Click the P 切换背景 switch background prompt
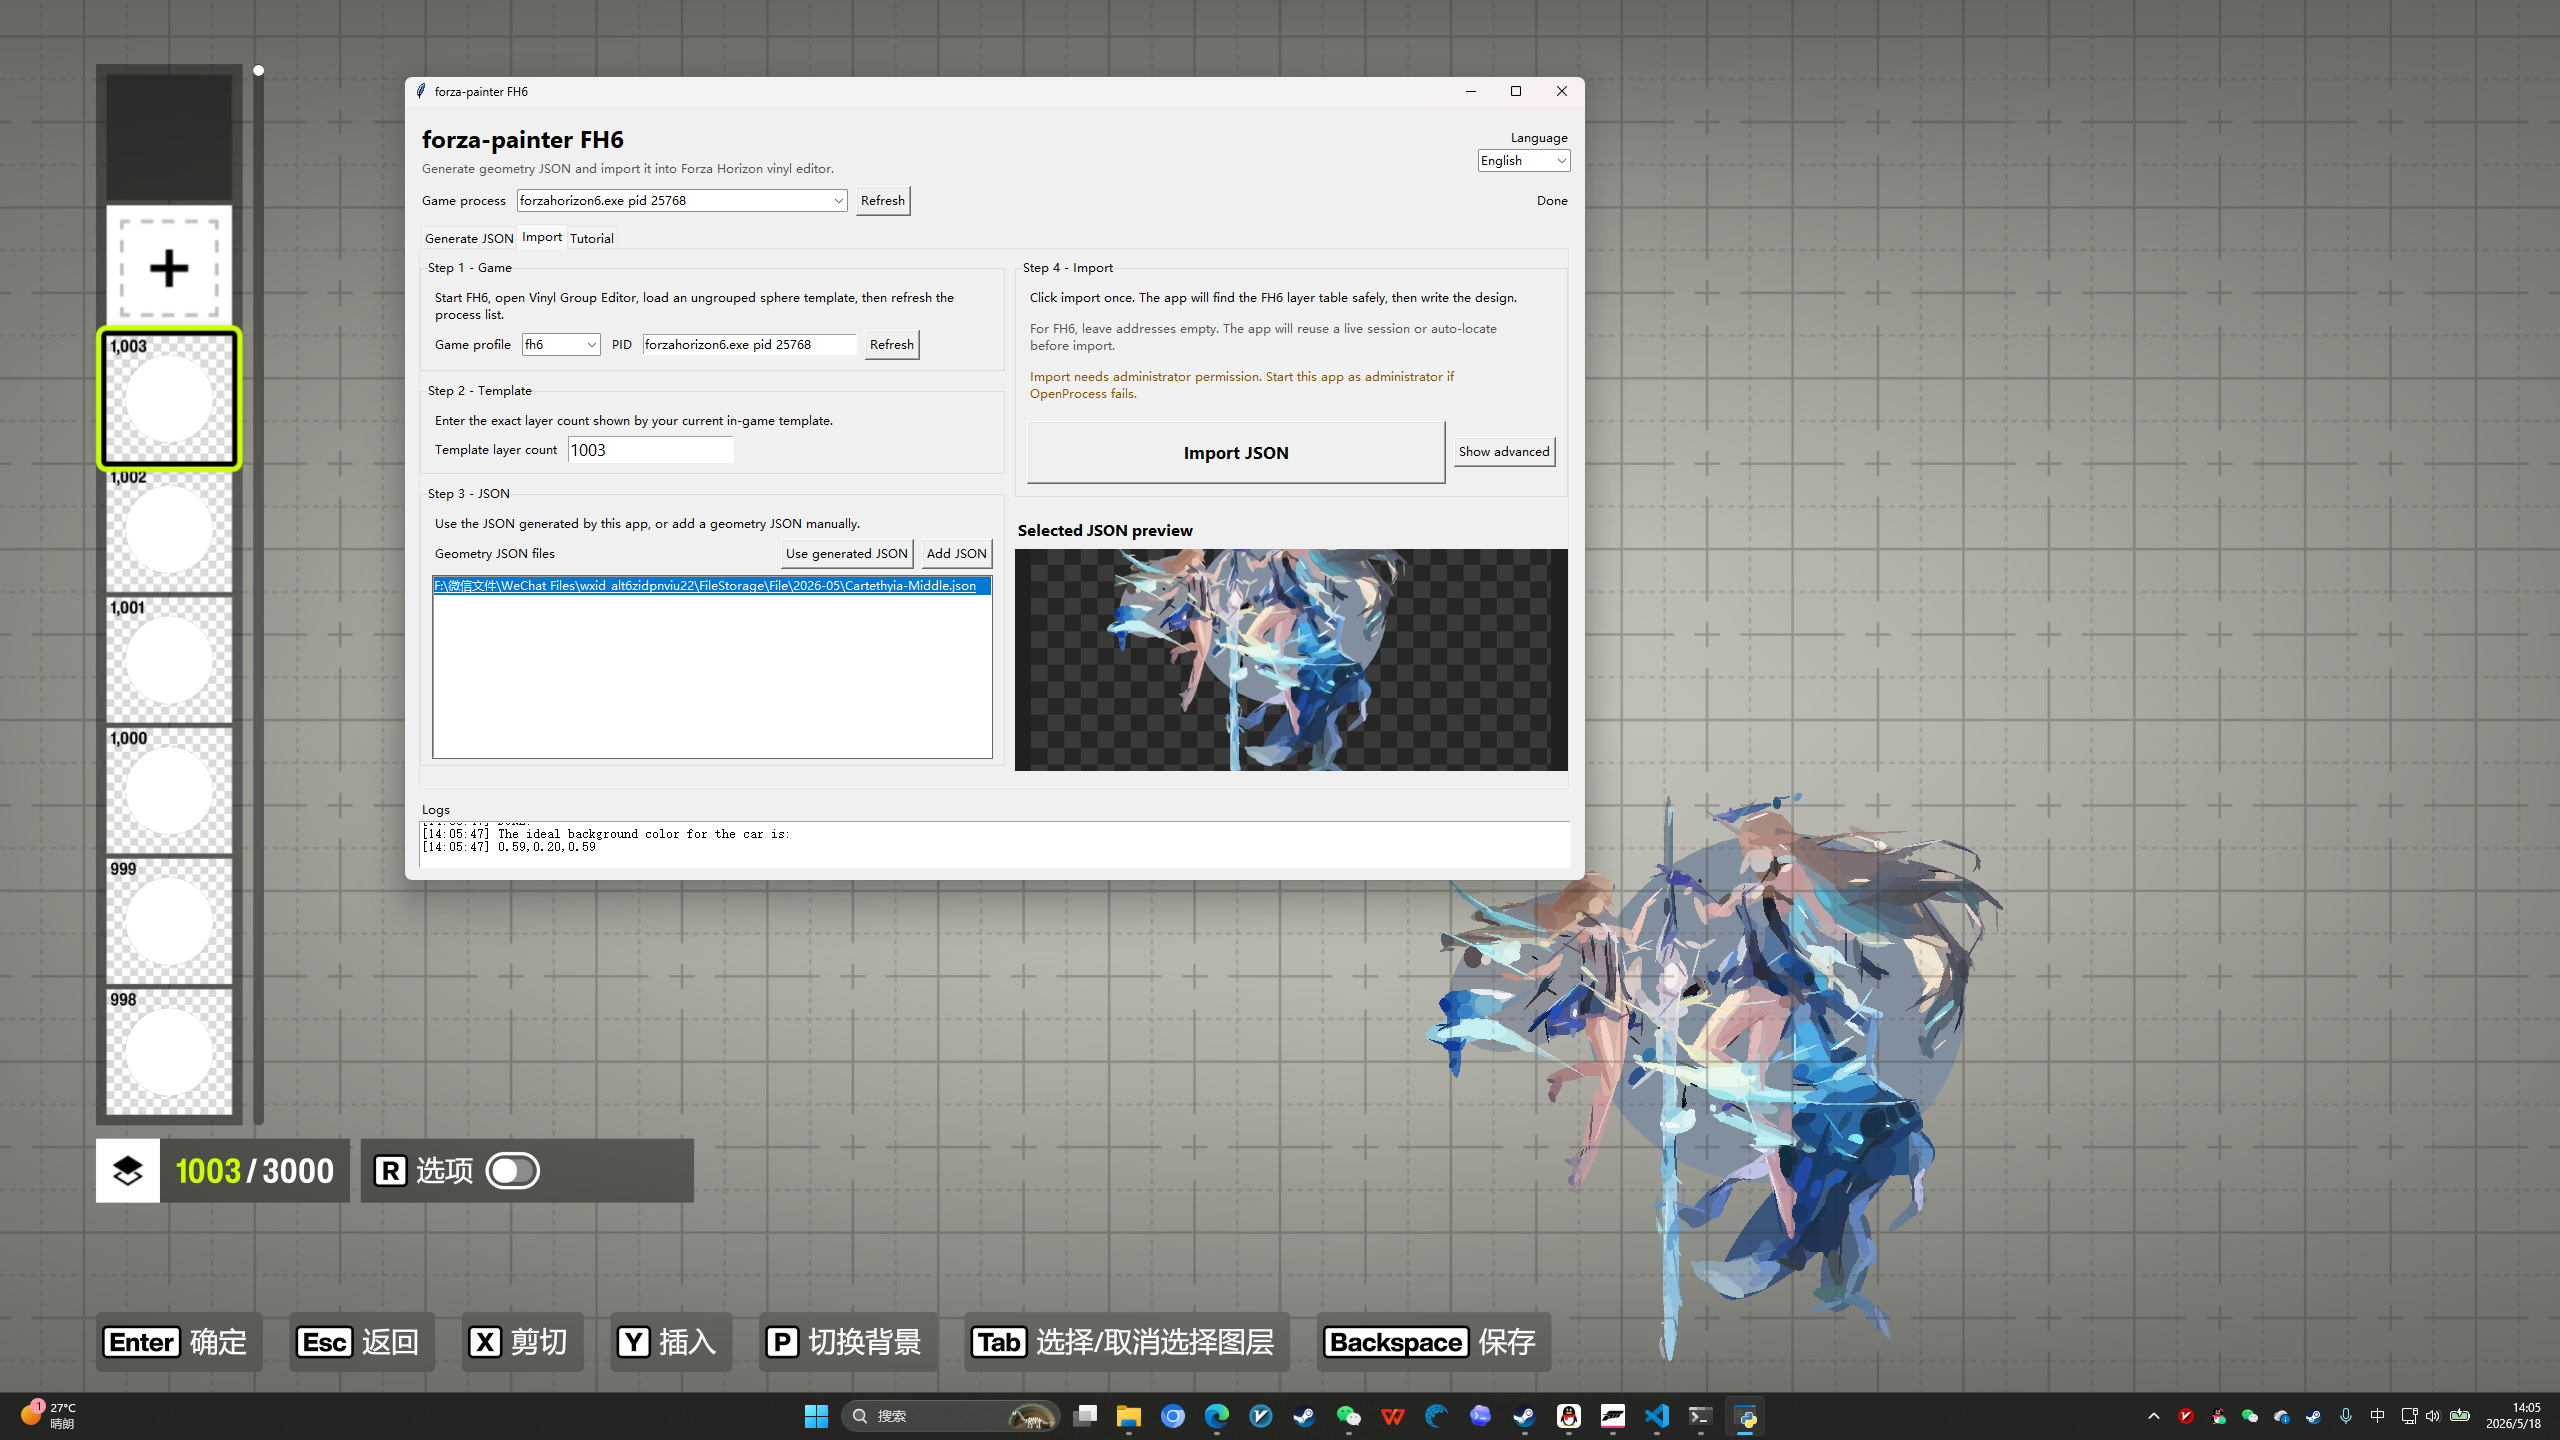Image resolution: width=2560 pixels, height=1440 pixels. click(847, 1341)
